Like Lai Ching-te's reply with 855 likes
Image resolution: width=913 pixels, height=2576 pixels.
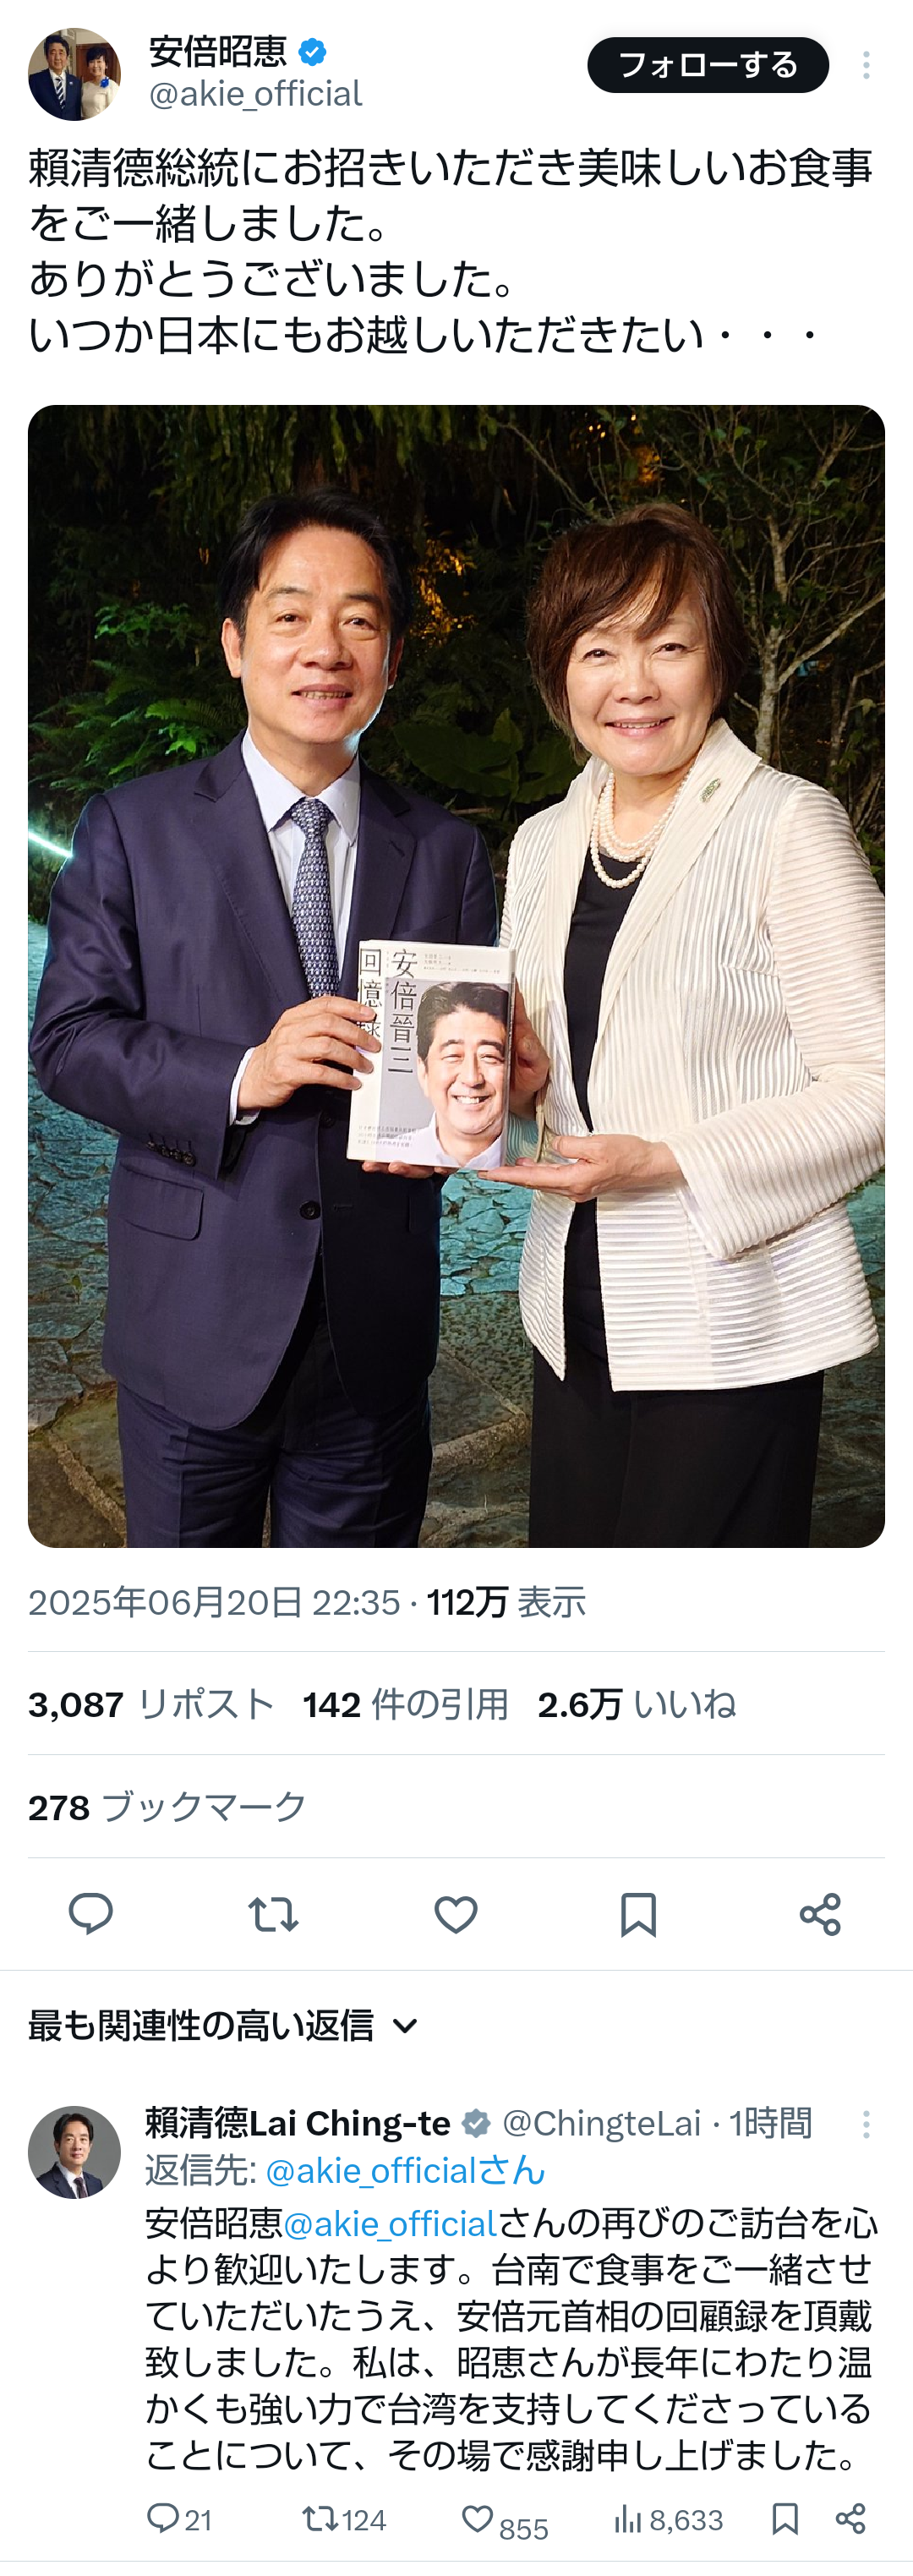point(505,2521)
